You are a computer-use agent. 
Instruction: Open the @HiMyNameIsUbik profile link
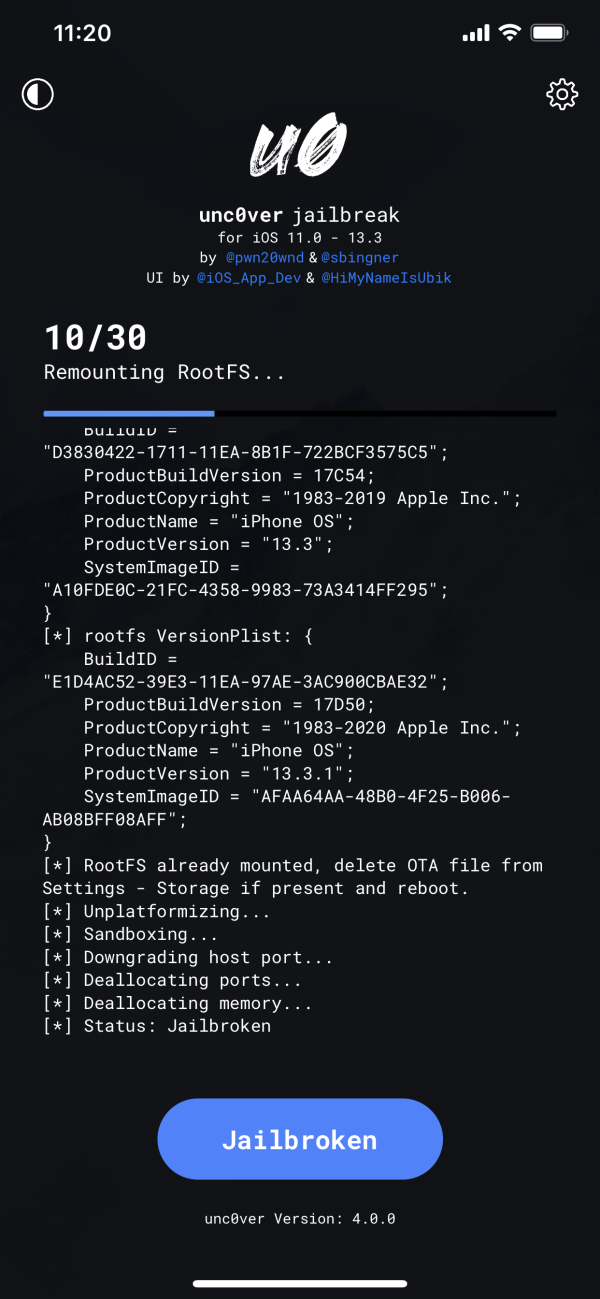point(386,278)
